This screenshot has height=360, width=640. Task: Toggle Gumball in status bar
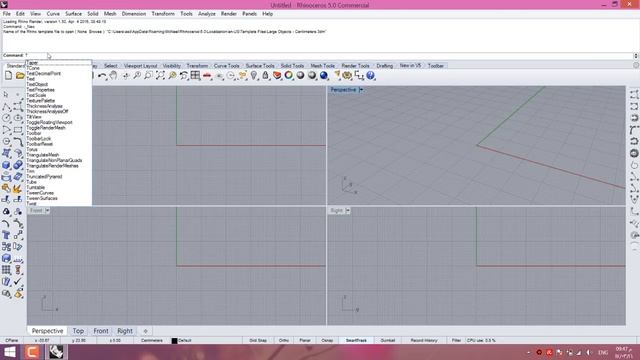tap(388, 340)
